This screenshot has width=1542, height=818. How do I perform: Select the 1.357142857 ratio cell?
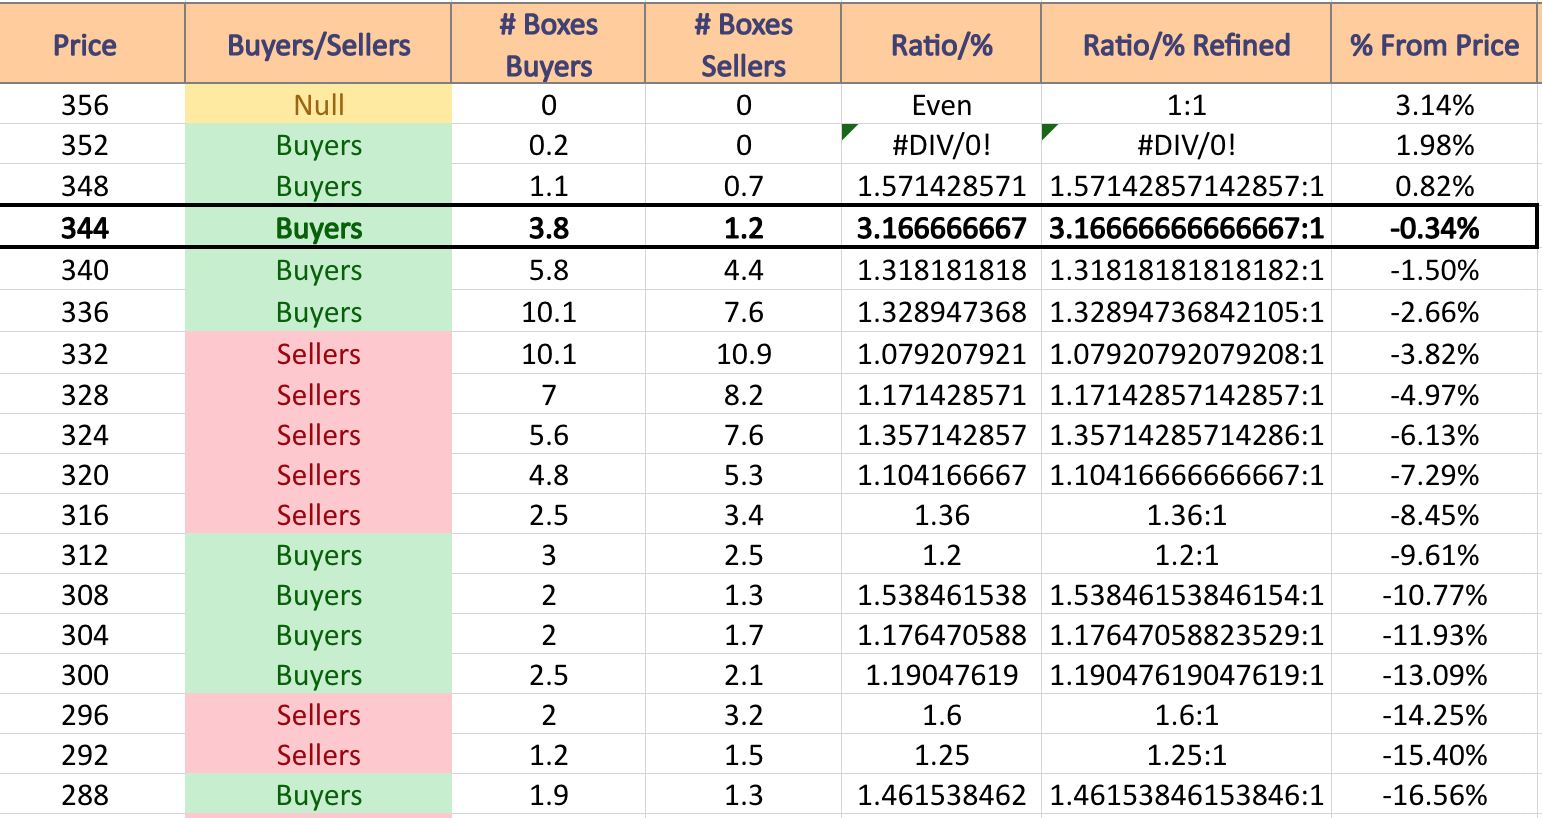[x=941, y=435]
